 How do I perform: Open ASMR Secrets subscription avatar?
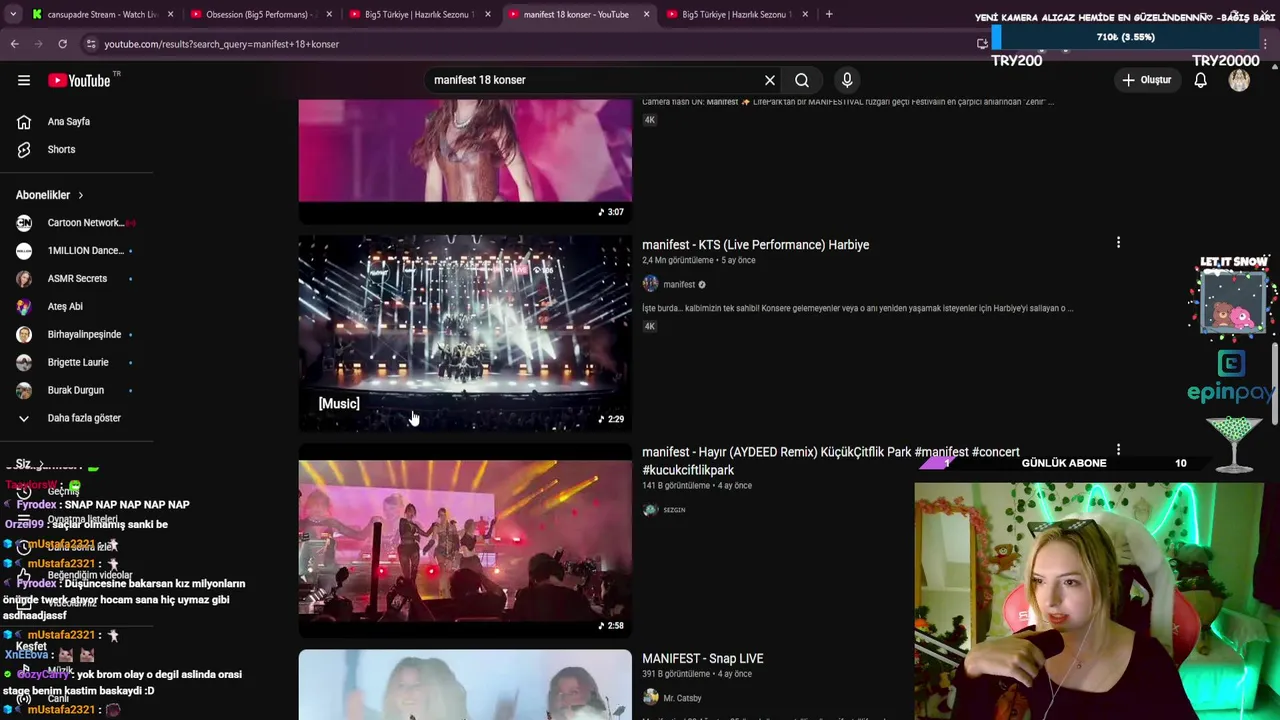tap(24, 279)
